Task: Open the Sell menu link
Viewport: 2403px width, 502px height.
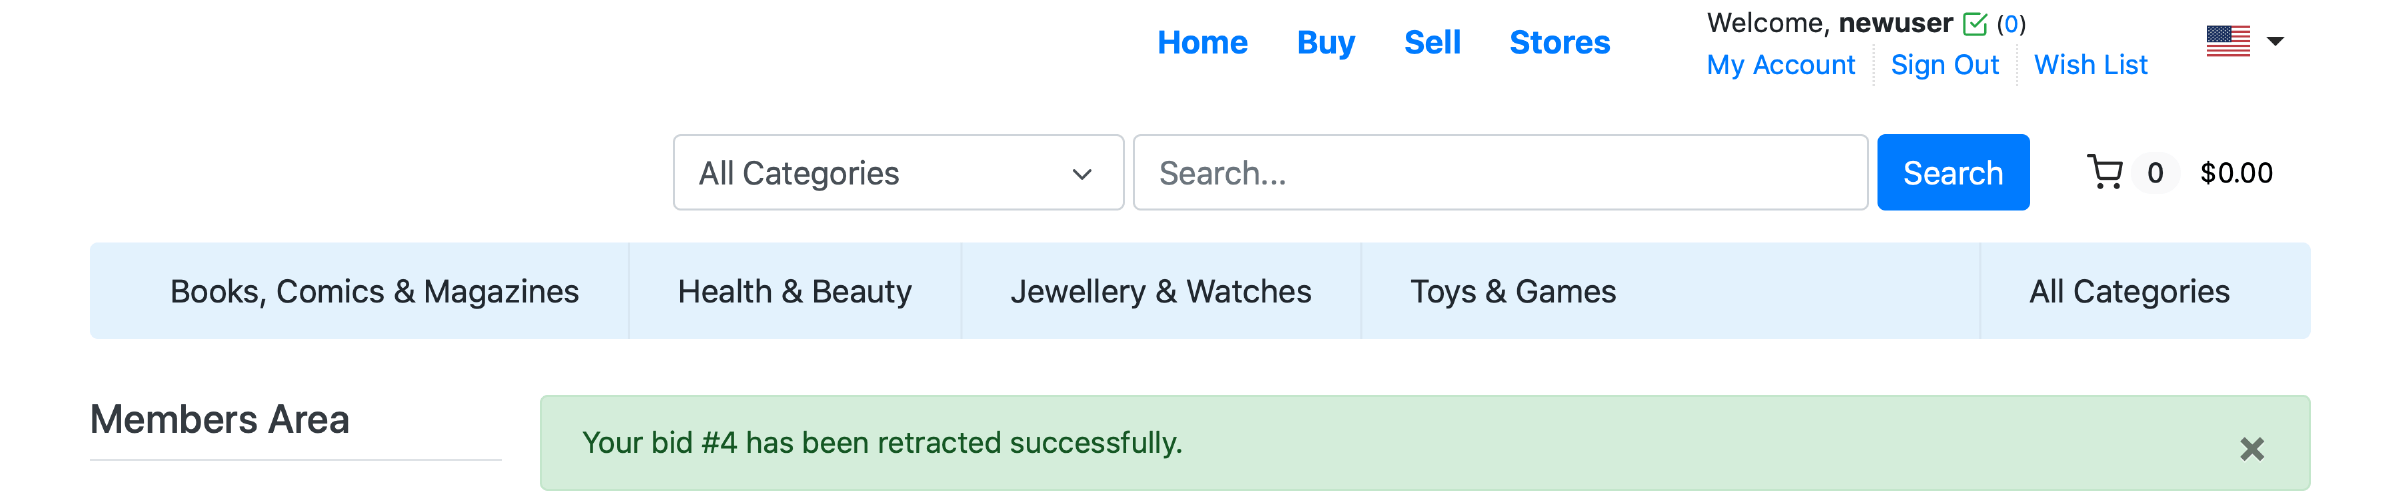Action: (x=1432, y=43)
